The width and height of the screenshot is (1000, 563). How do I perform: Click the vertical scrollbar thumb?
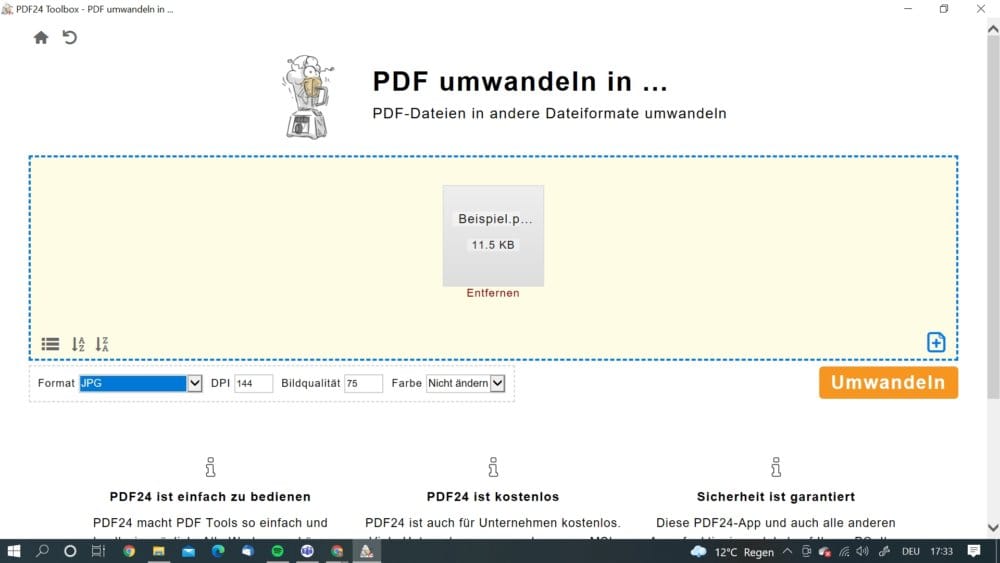[993, 217]
